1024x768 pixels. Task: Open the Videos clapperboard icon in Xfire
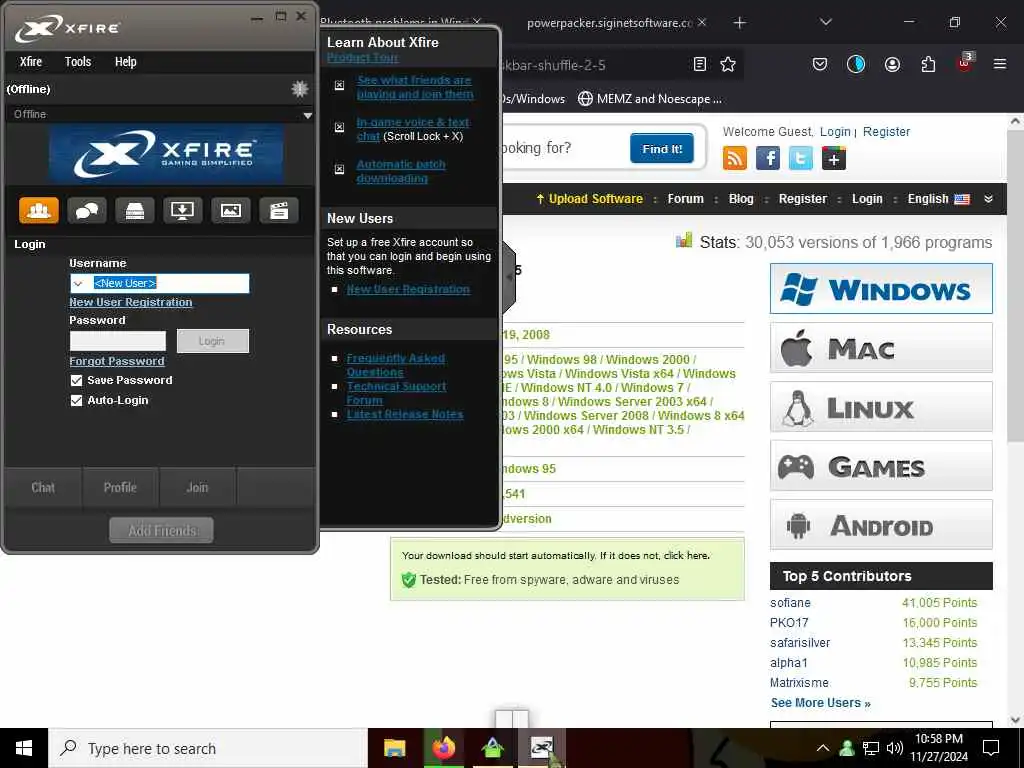[279, 210]
